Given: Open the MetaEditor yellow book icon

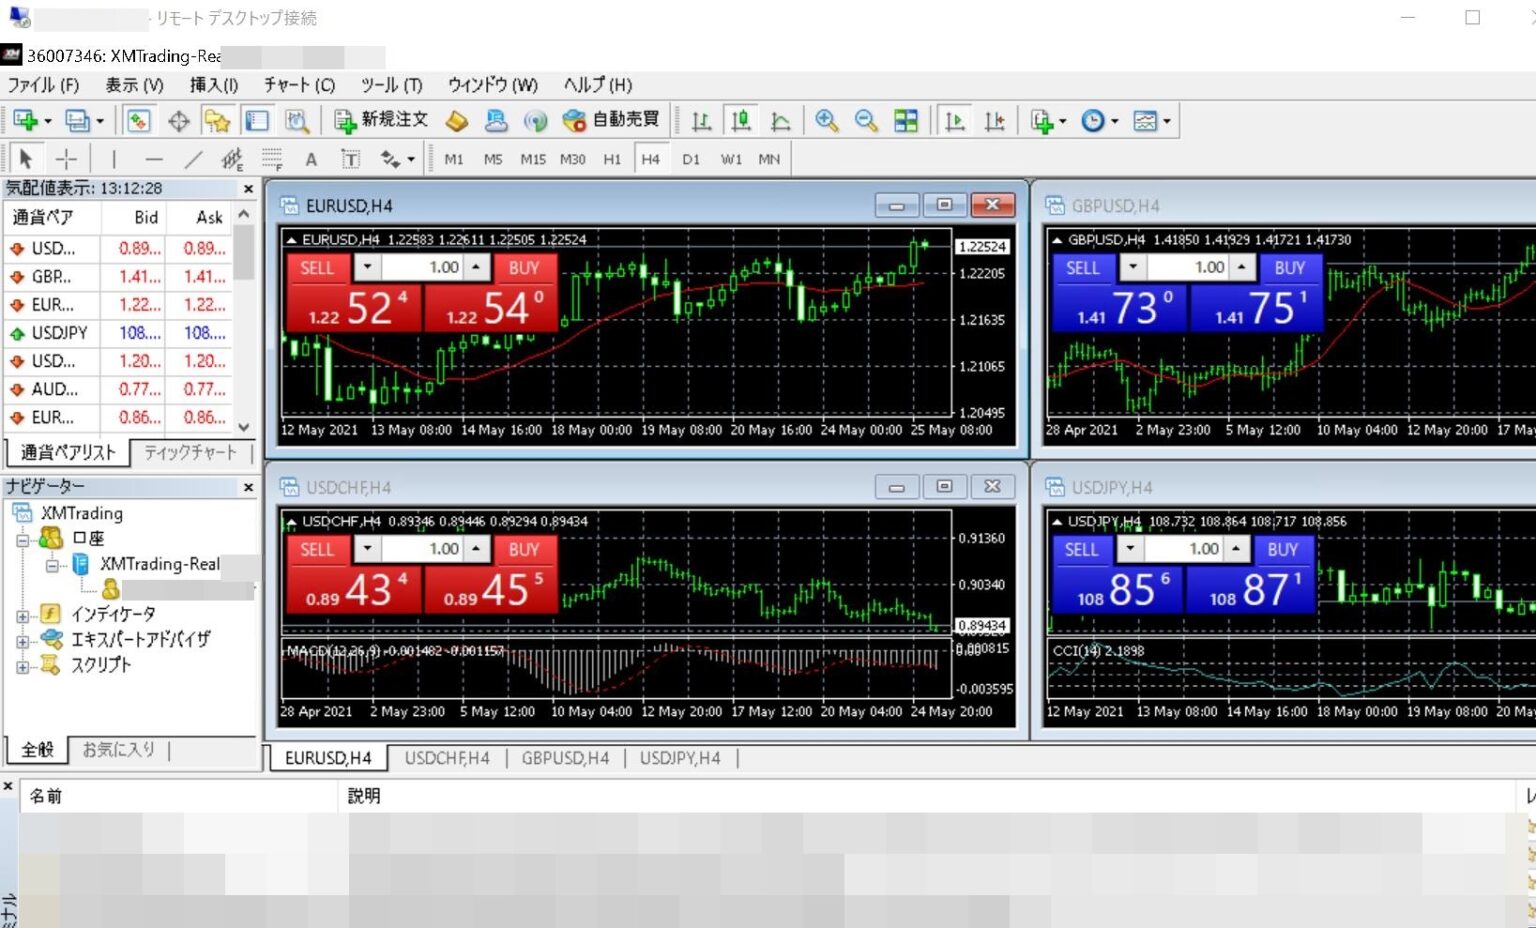Looking at the screenshot, I should [457, 121].
